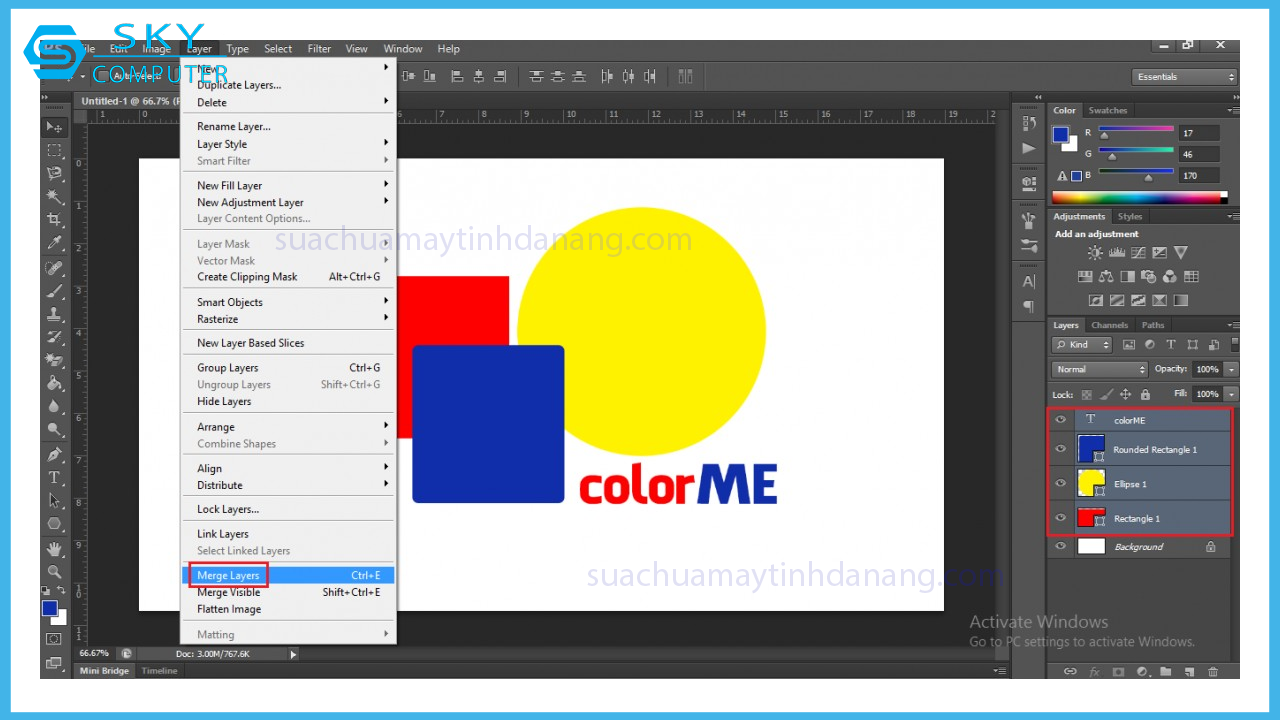This screenshot has width=1280, height=720.
Task: Open the Mini Bridge panel tab
Action: [105, 671]
